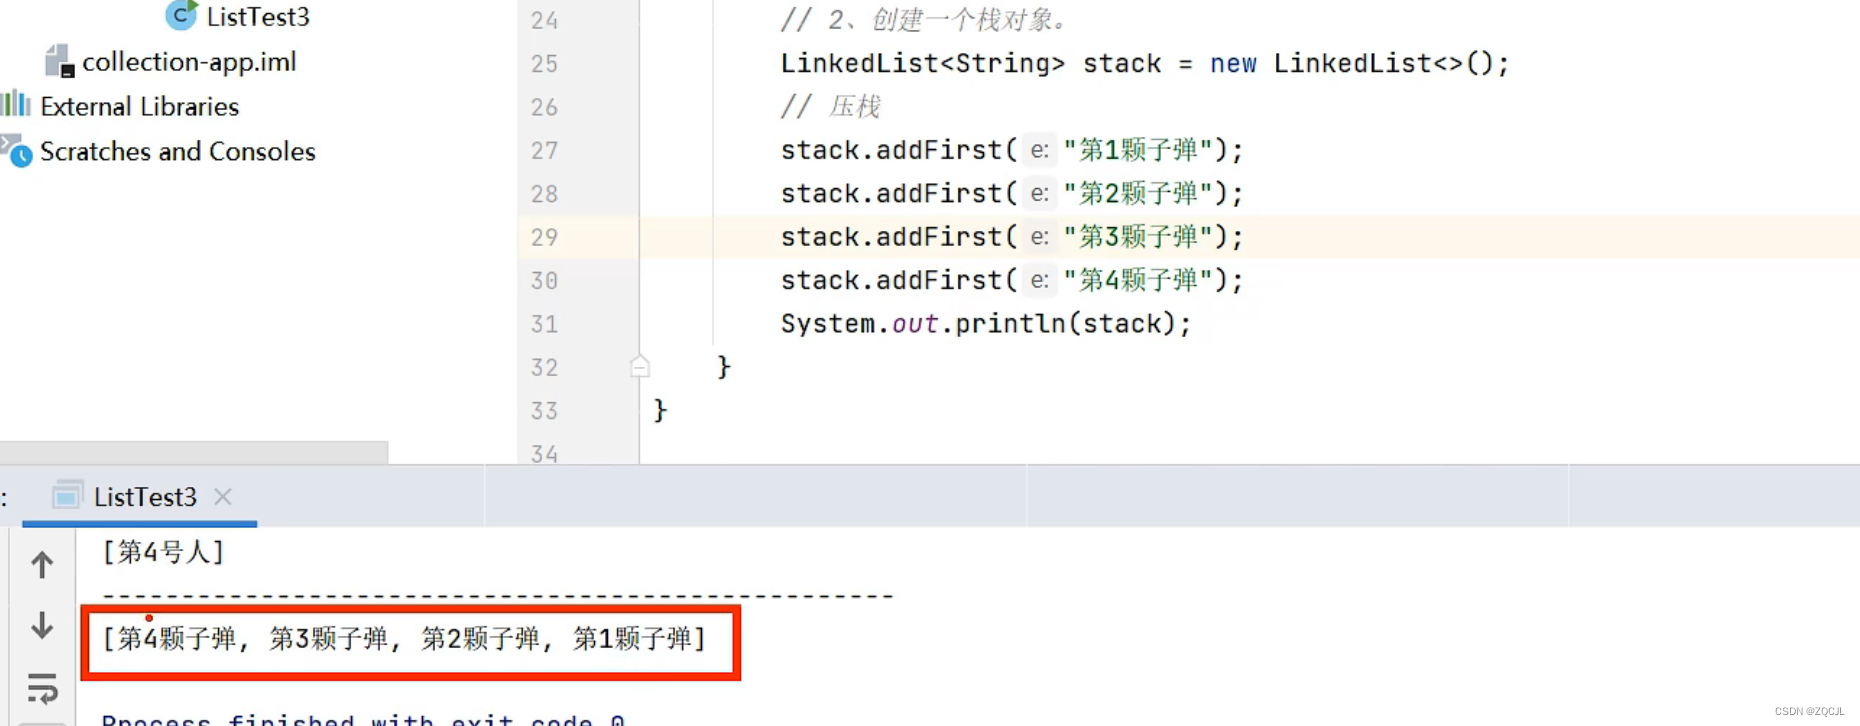Expand External Libraries node
Screen dimensions: 1860x726
click(139, 106)
